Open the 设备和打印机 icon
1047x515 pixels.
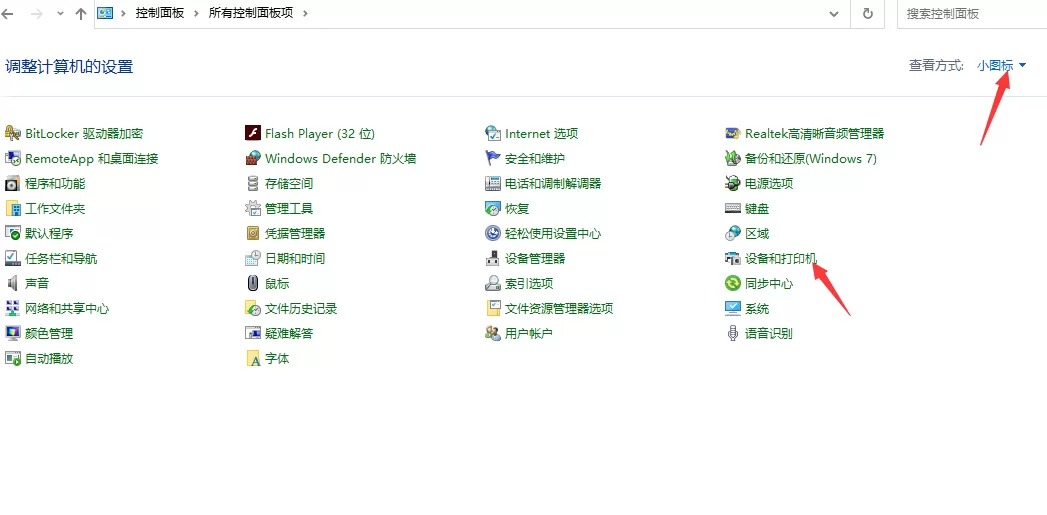click(x=732, y=258)
